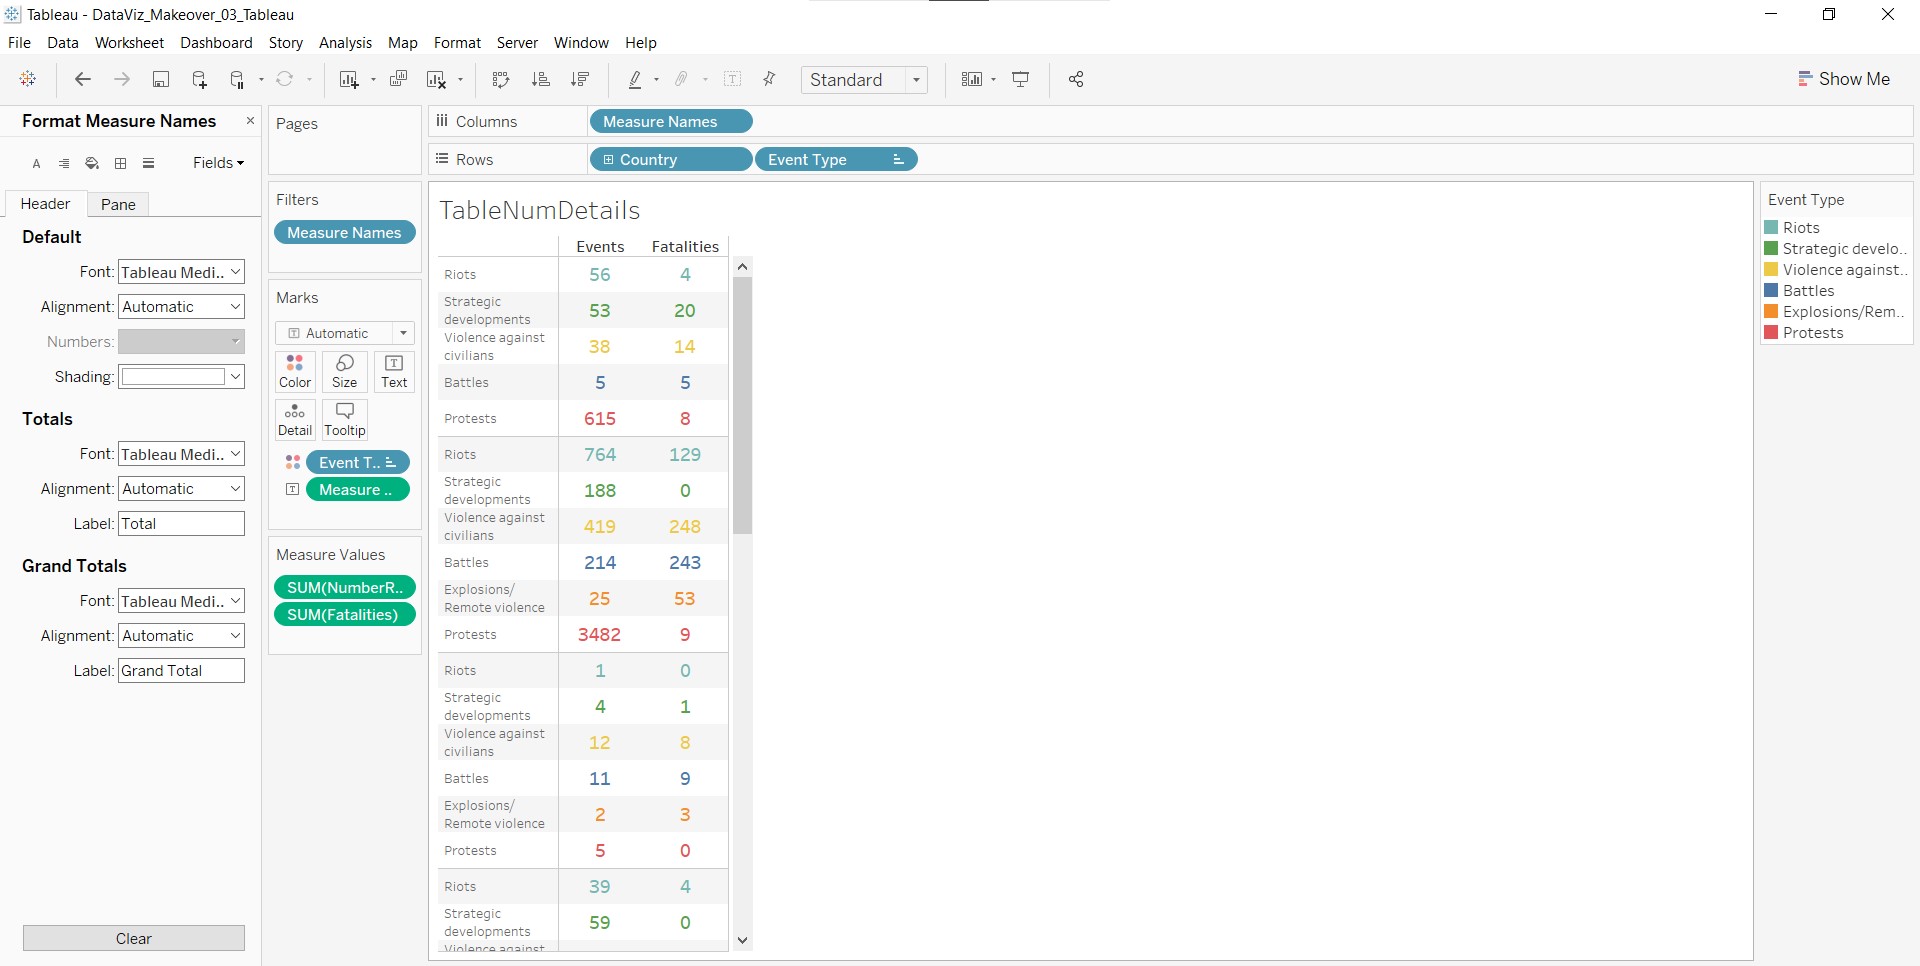Open the Color card in Marks
1920x966 pixels.
(295, 371)
